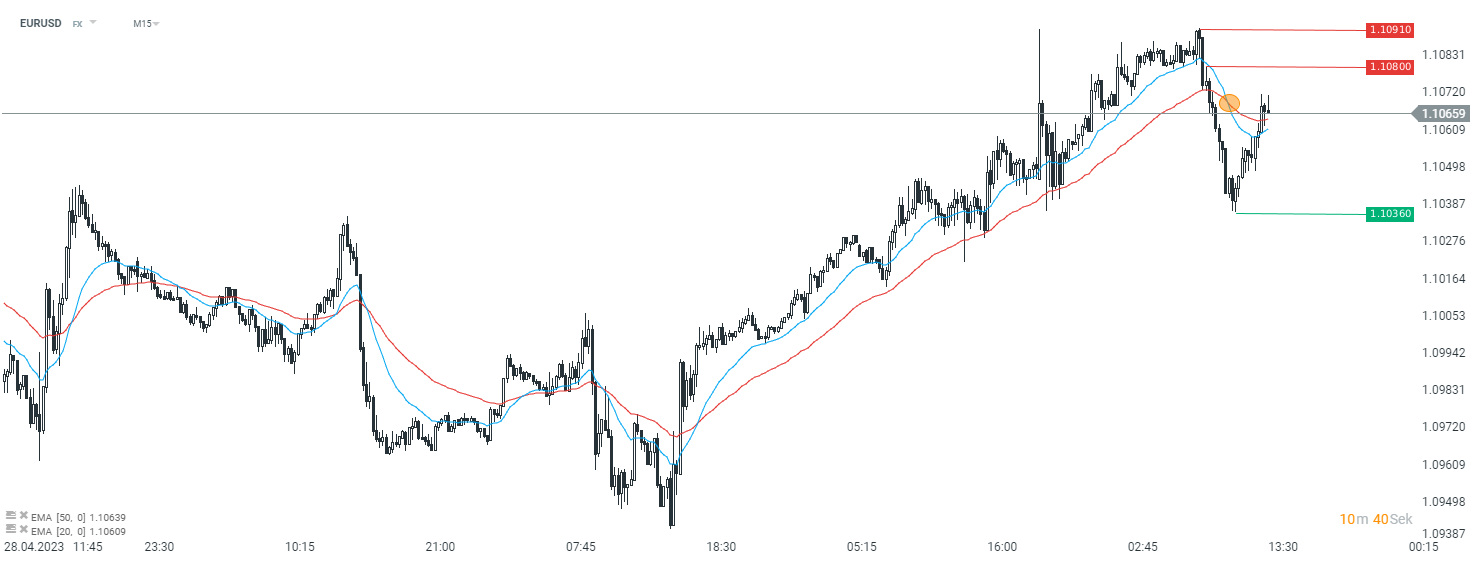Screen dimensions: 1482x564
Task: Click the EURUSD symbol name
Action: click(40, 23)
